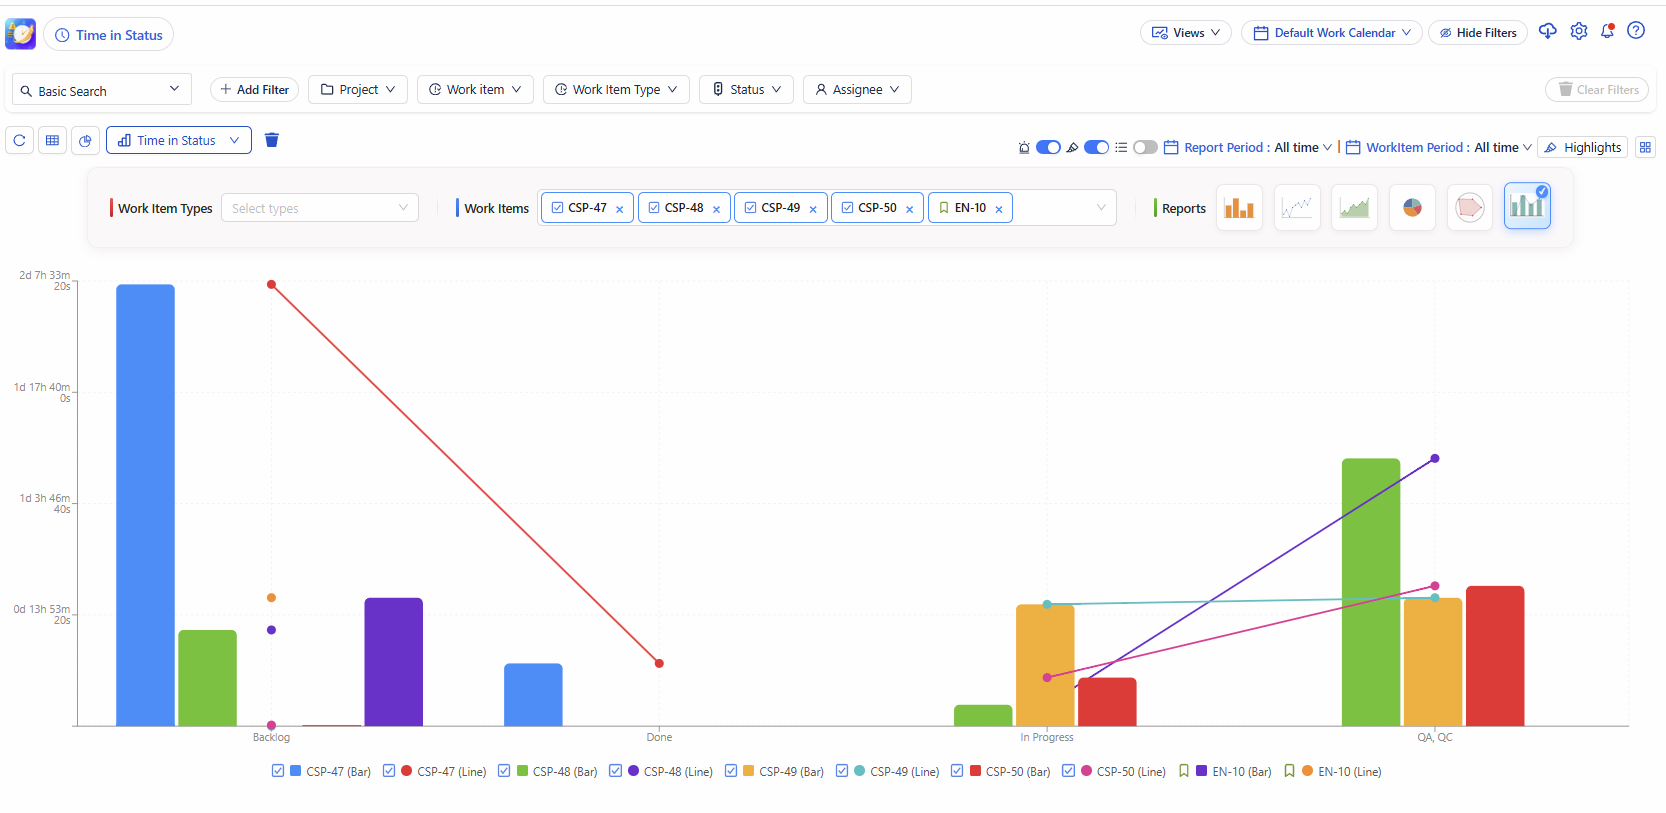Click the 'Done' axis label
The image size is (1666, 813).
pyautogui.click(x=659, y=737)
